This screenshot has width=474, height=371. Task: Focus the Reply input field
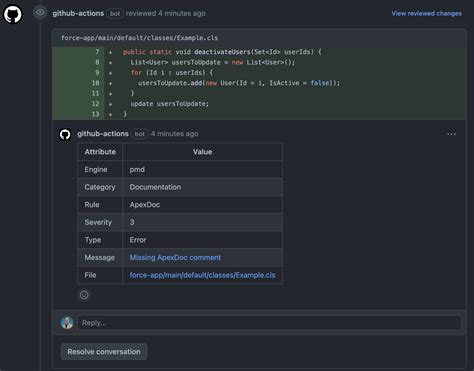pos(269,323)
